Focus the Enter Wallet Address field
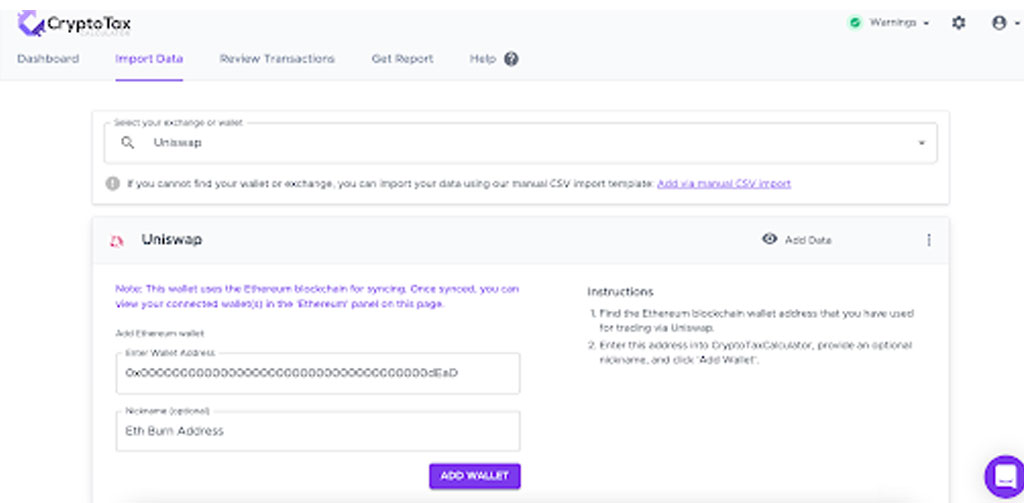Screen dimensions: 1024x503 pos(318,374)
